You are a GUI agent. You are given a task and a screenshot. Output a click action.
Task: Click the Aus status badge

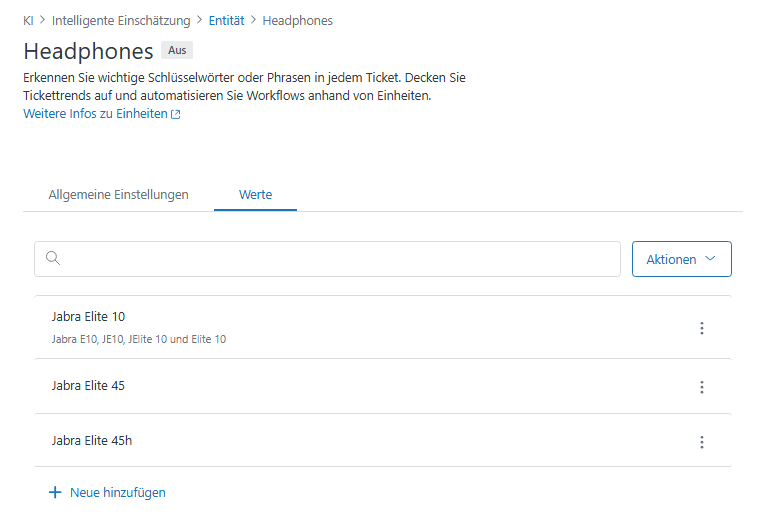click(x=177, y=50)
